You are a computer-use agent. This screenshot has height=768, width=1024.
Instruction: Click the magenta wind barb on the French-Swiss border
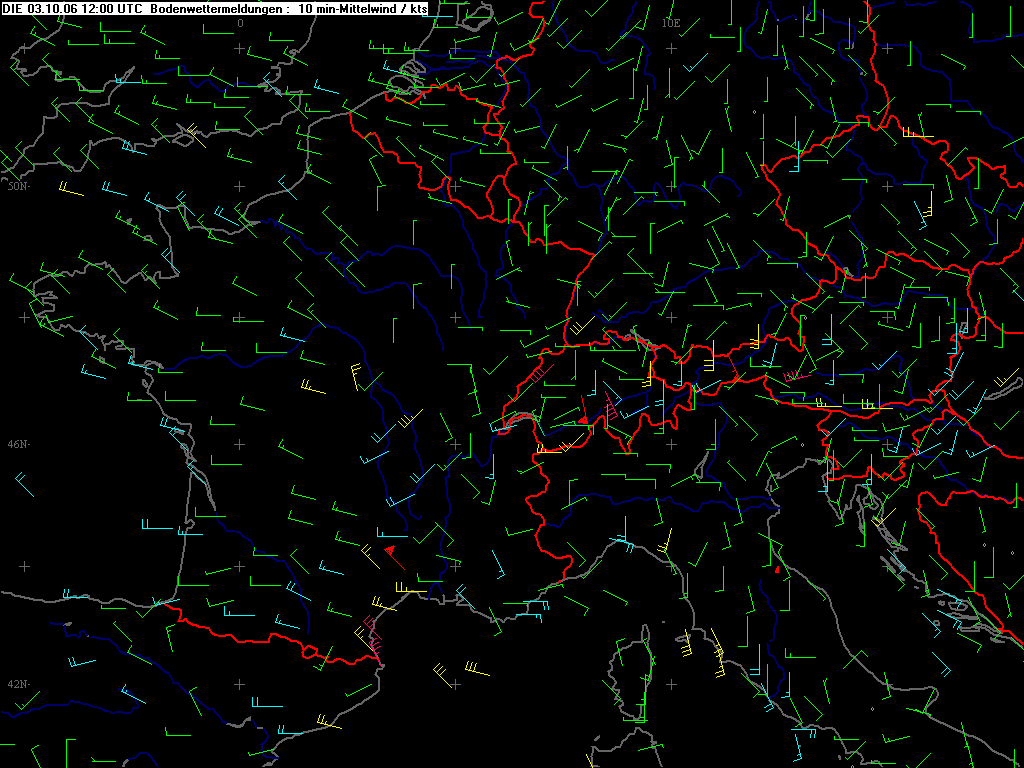[x=541, y=374]
